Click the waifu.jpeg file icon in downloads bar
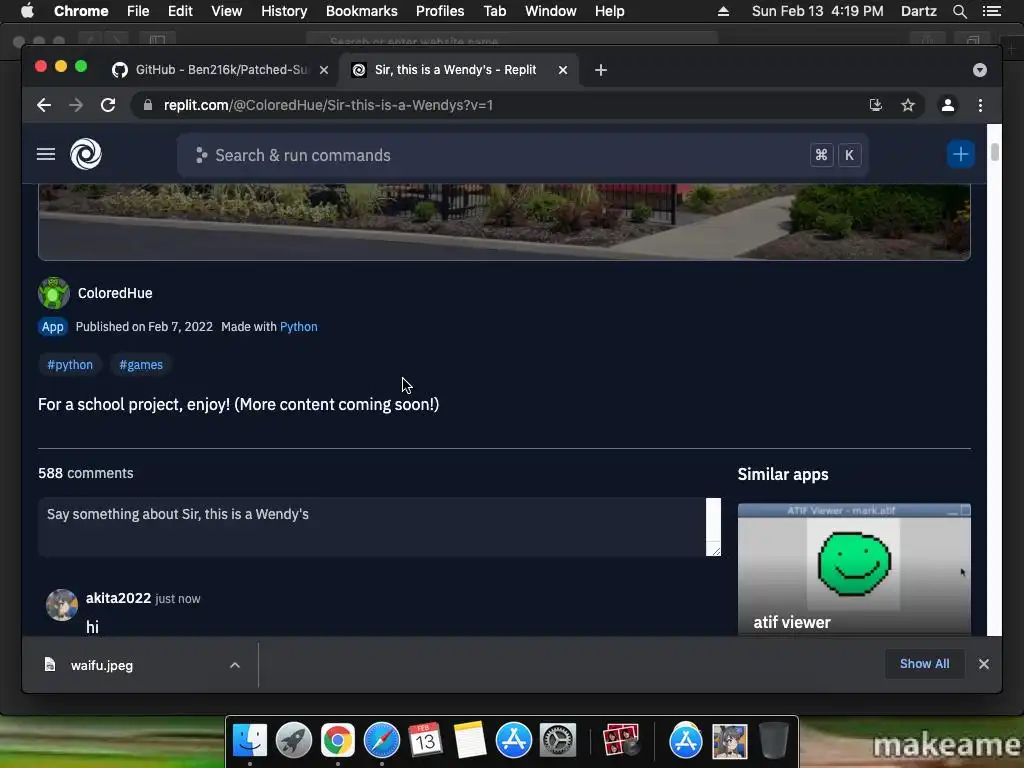The image size is (1024, 768). click(50, 665)
